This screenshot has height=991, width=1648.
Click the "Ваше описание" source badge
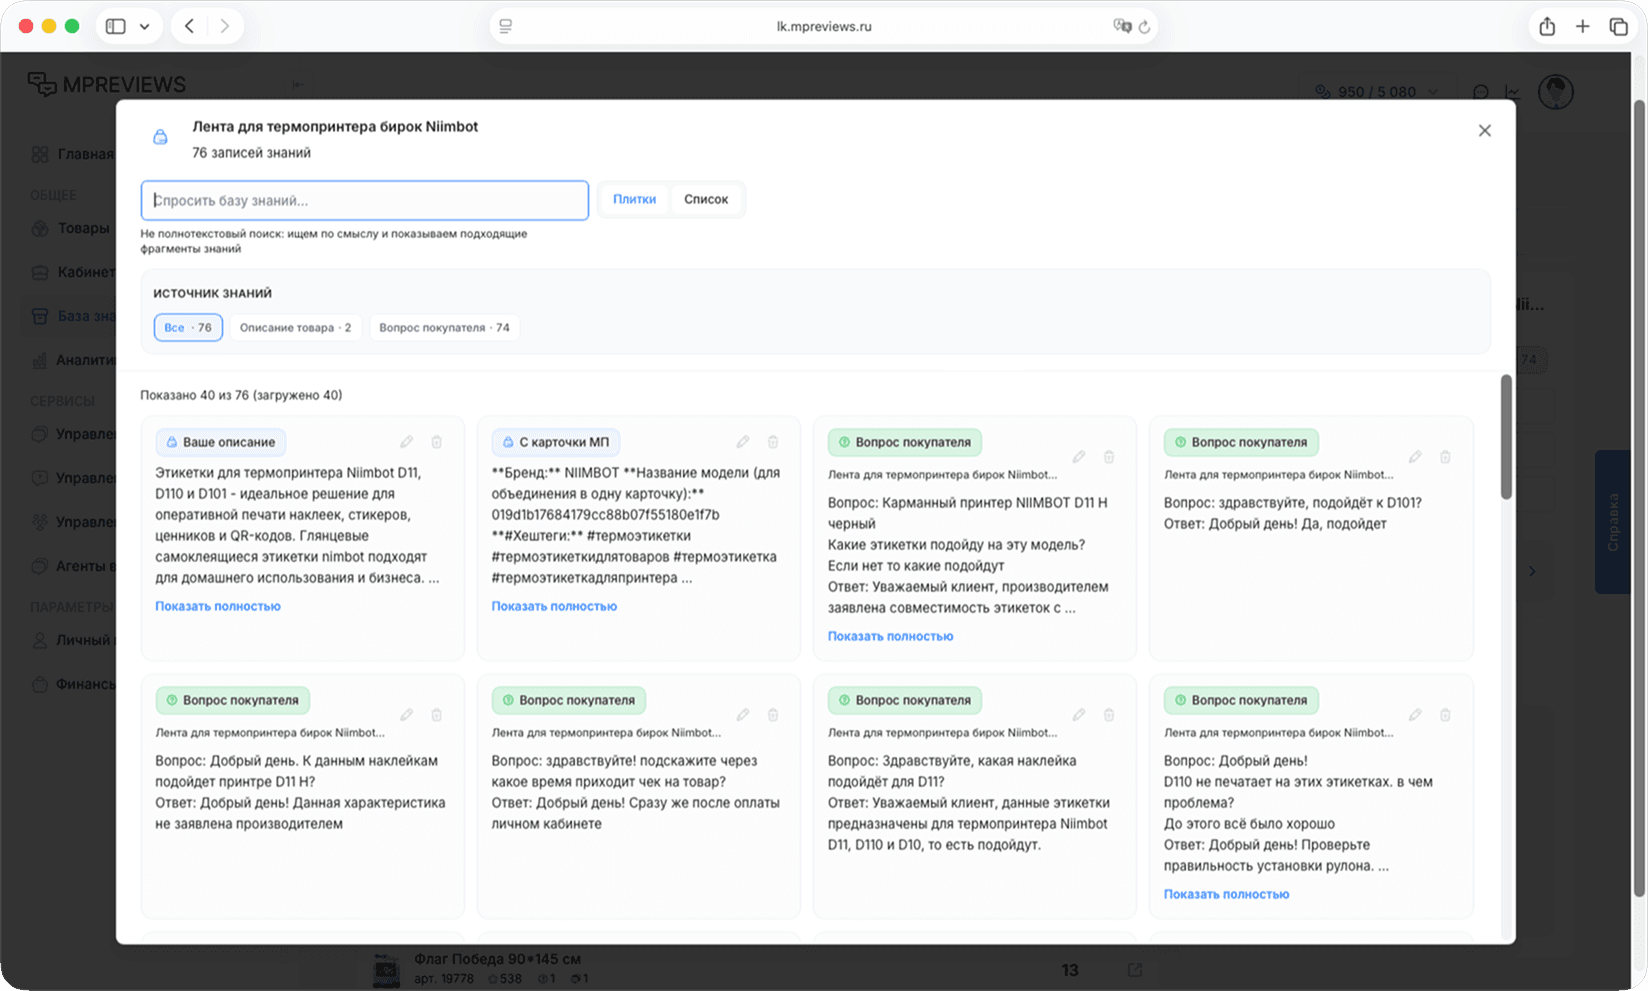coord(221,442)
